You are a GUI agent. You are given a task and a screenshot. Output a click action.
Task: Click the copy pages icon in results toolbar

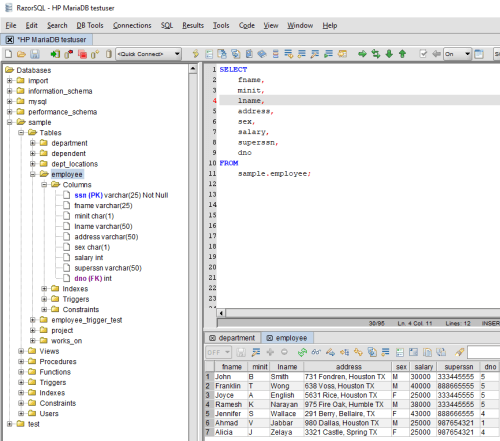coord(427,352)
